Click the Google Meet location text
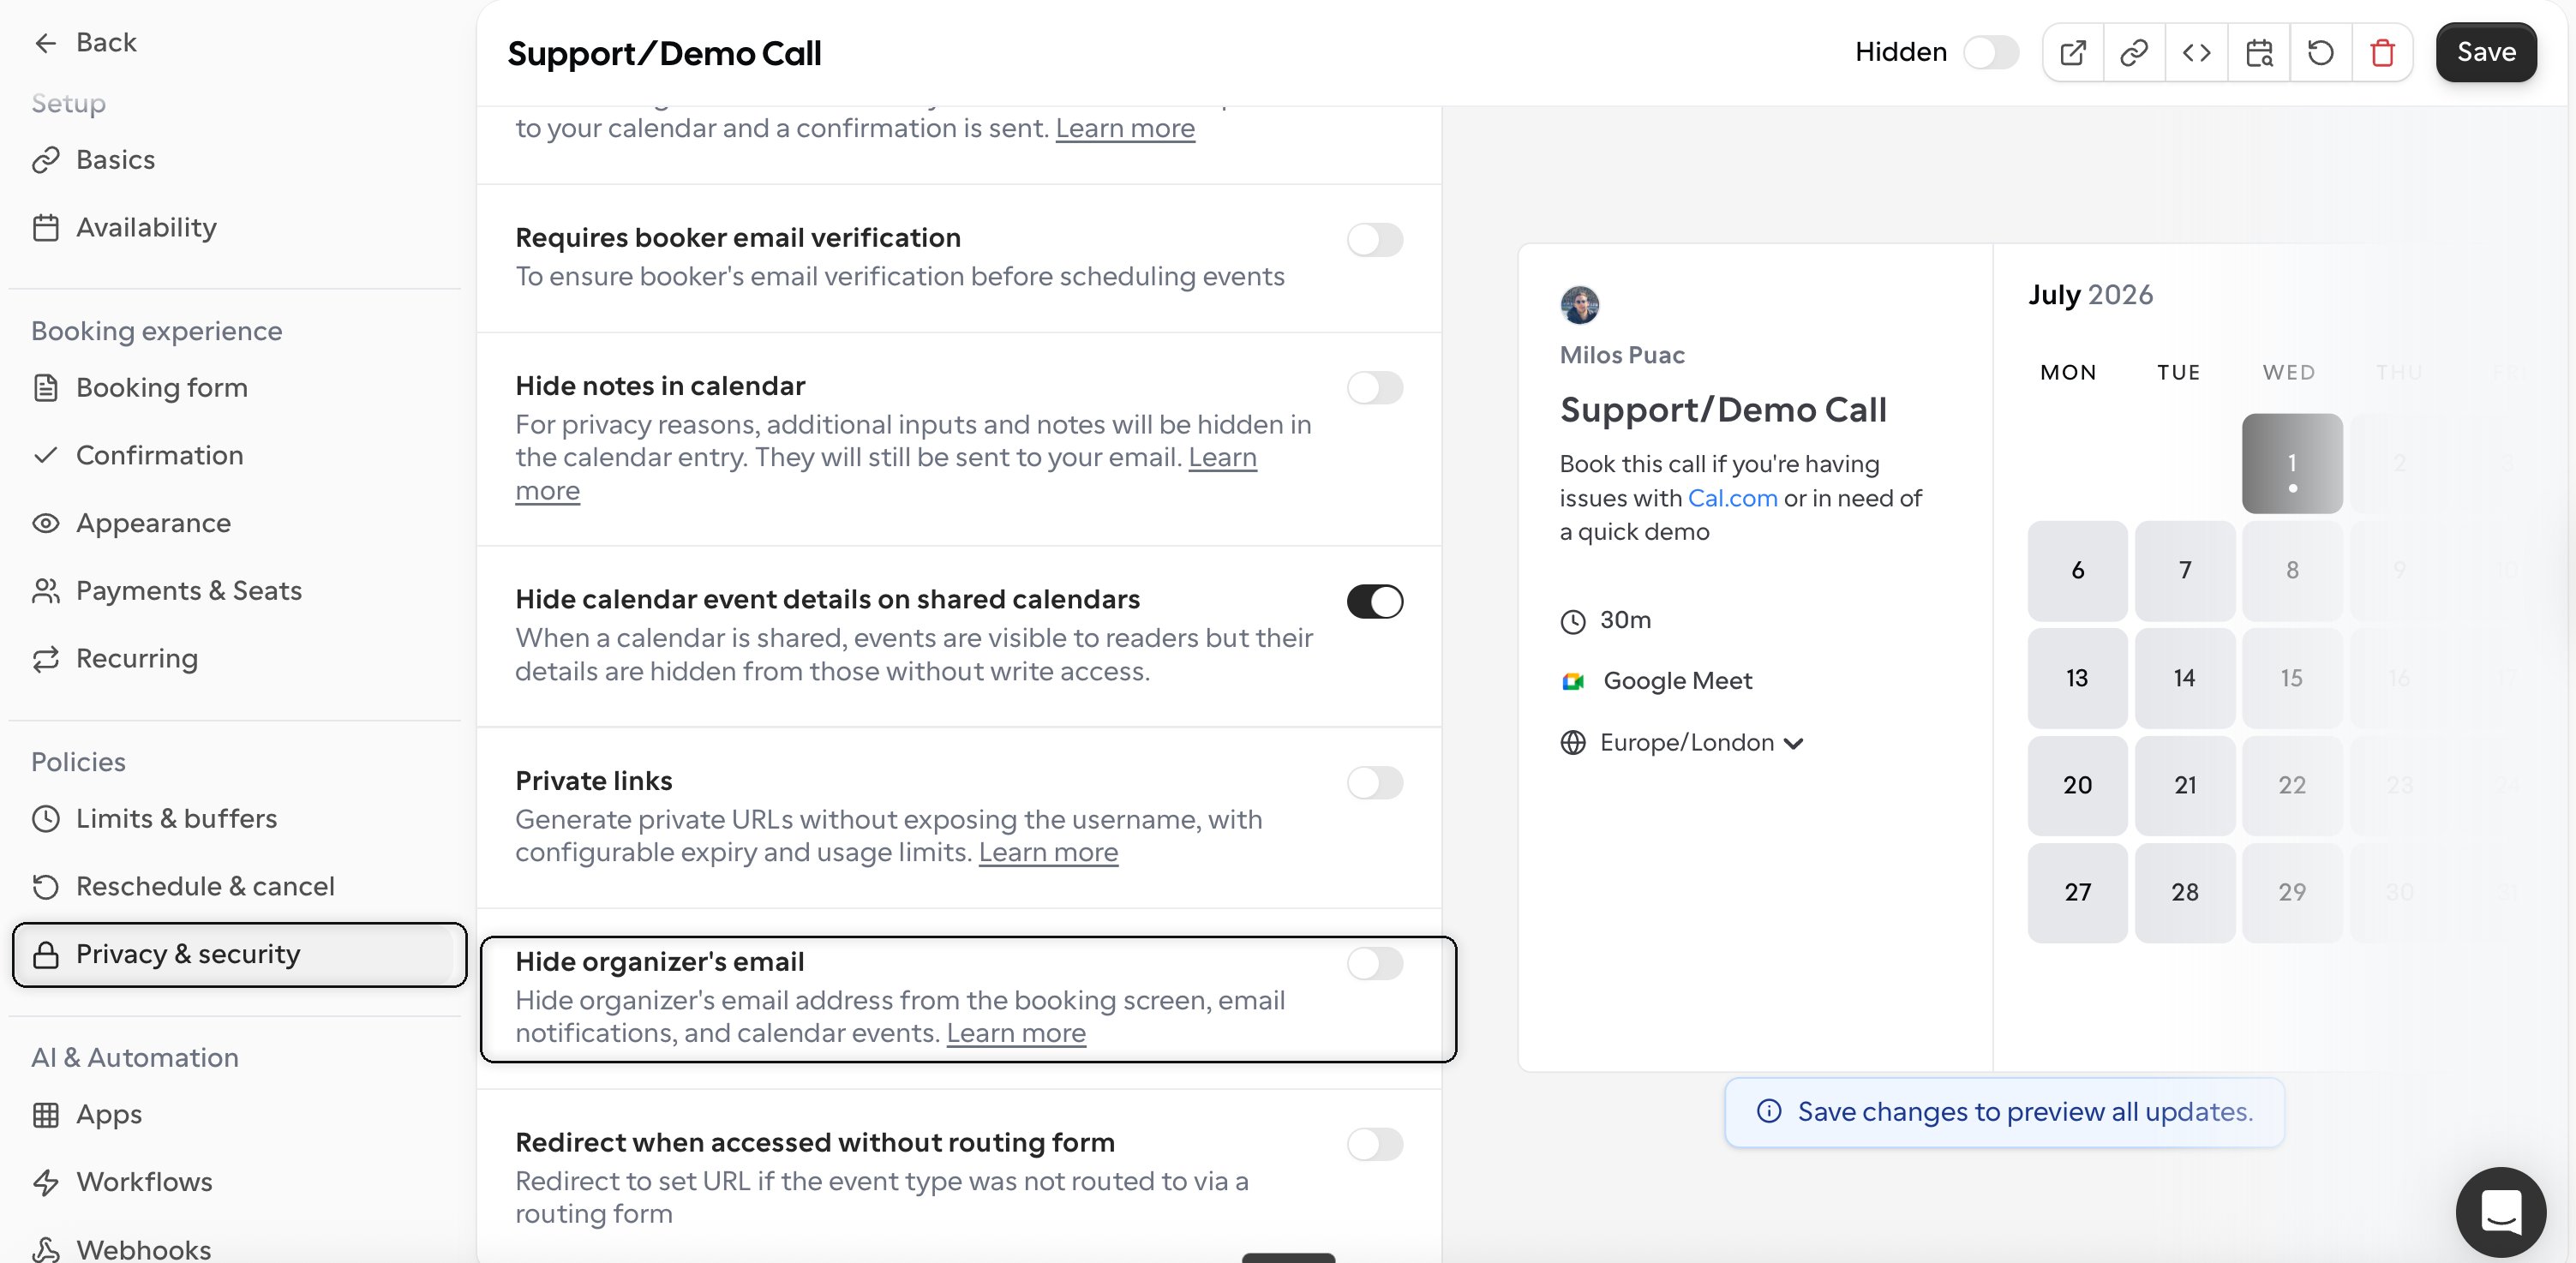Image resolution: width=2576 pixels, height=1263 pixels. pyautogui.click(x=1677, y=681)
